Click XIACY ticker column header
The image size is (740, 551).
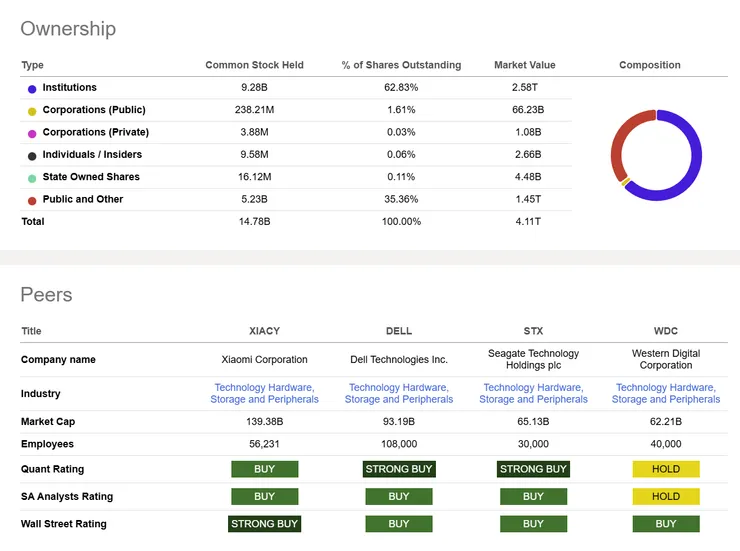(x=264, y=331)
